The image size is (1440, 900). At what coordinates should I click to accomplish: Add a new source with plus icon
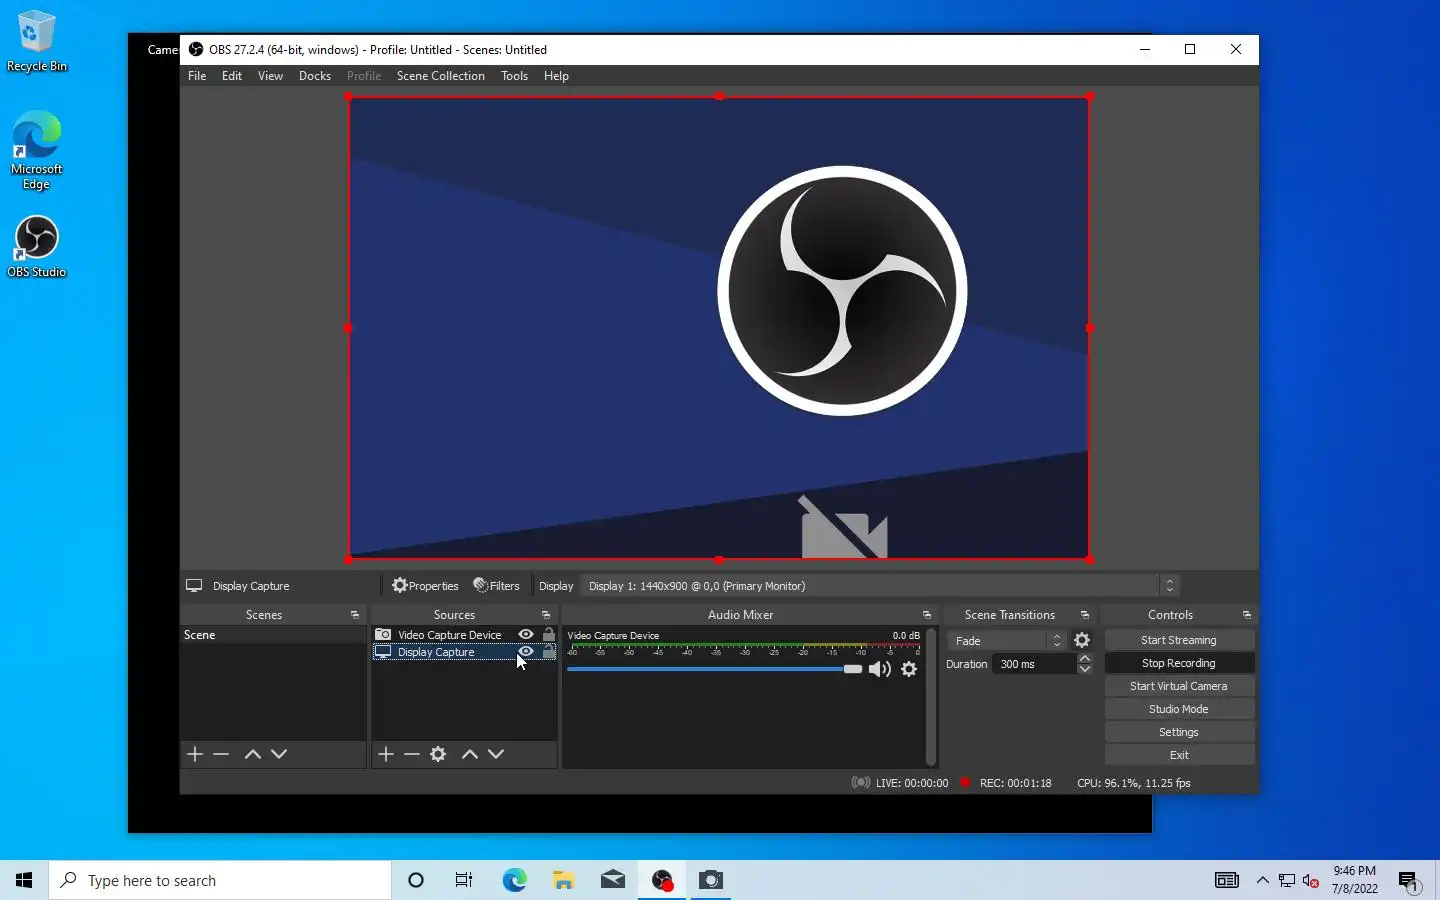click(386, 754)
